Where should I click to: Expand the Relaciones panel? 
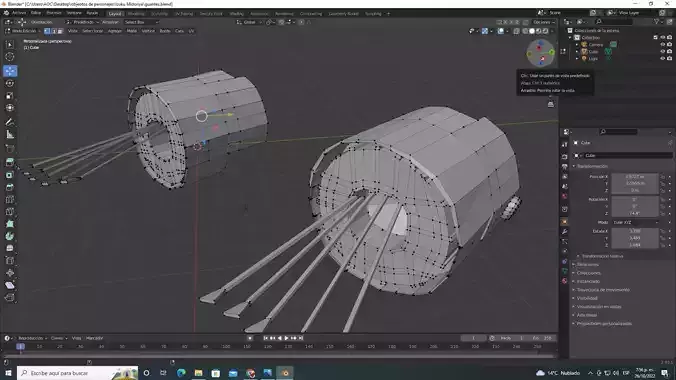pos(587,264)
